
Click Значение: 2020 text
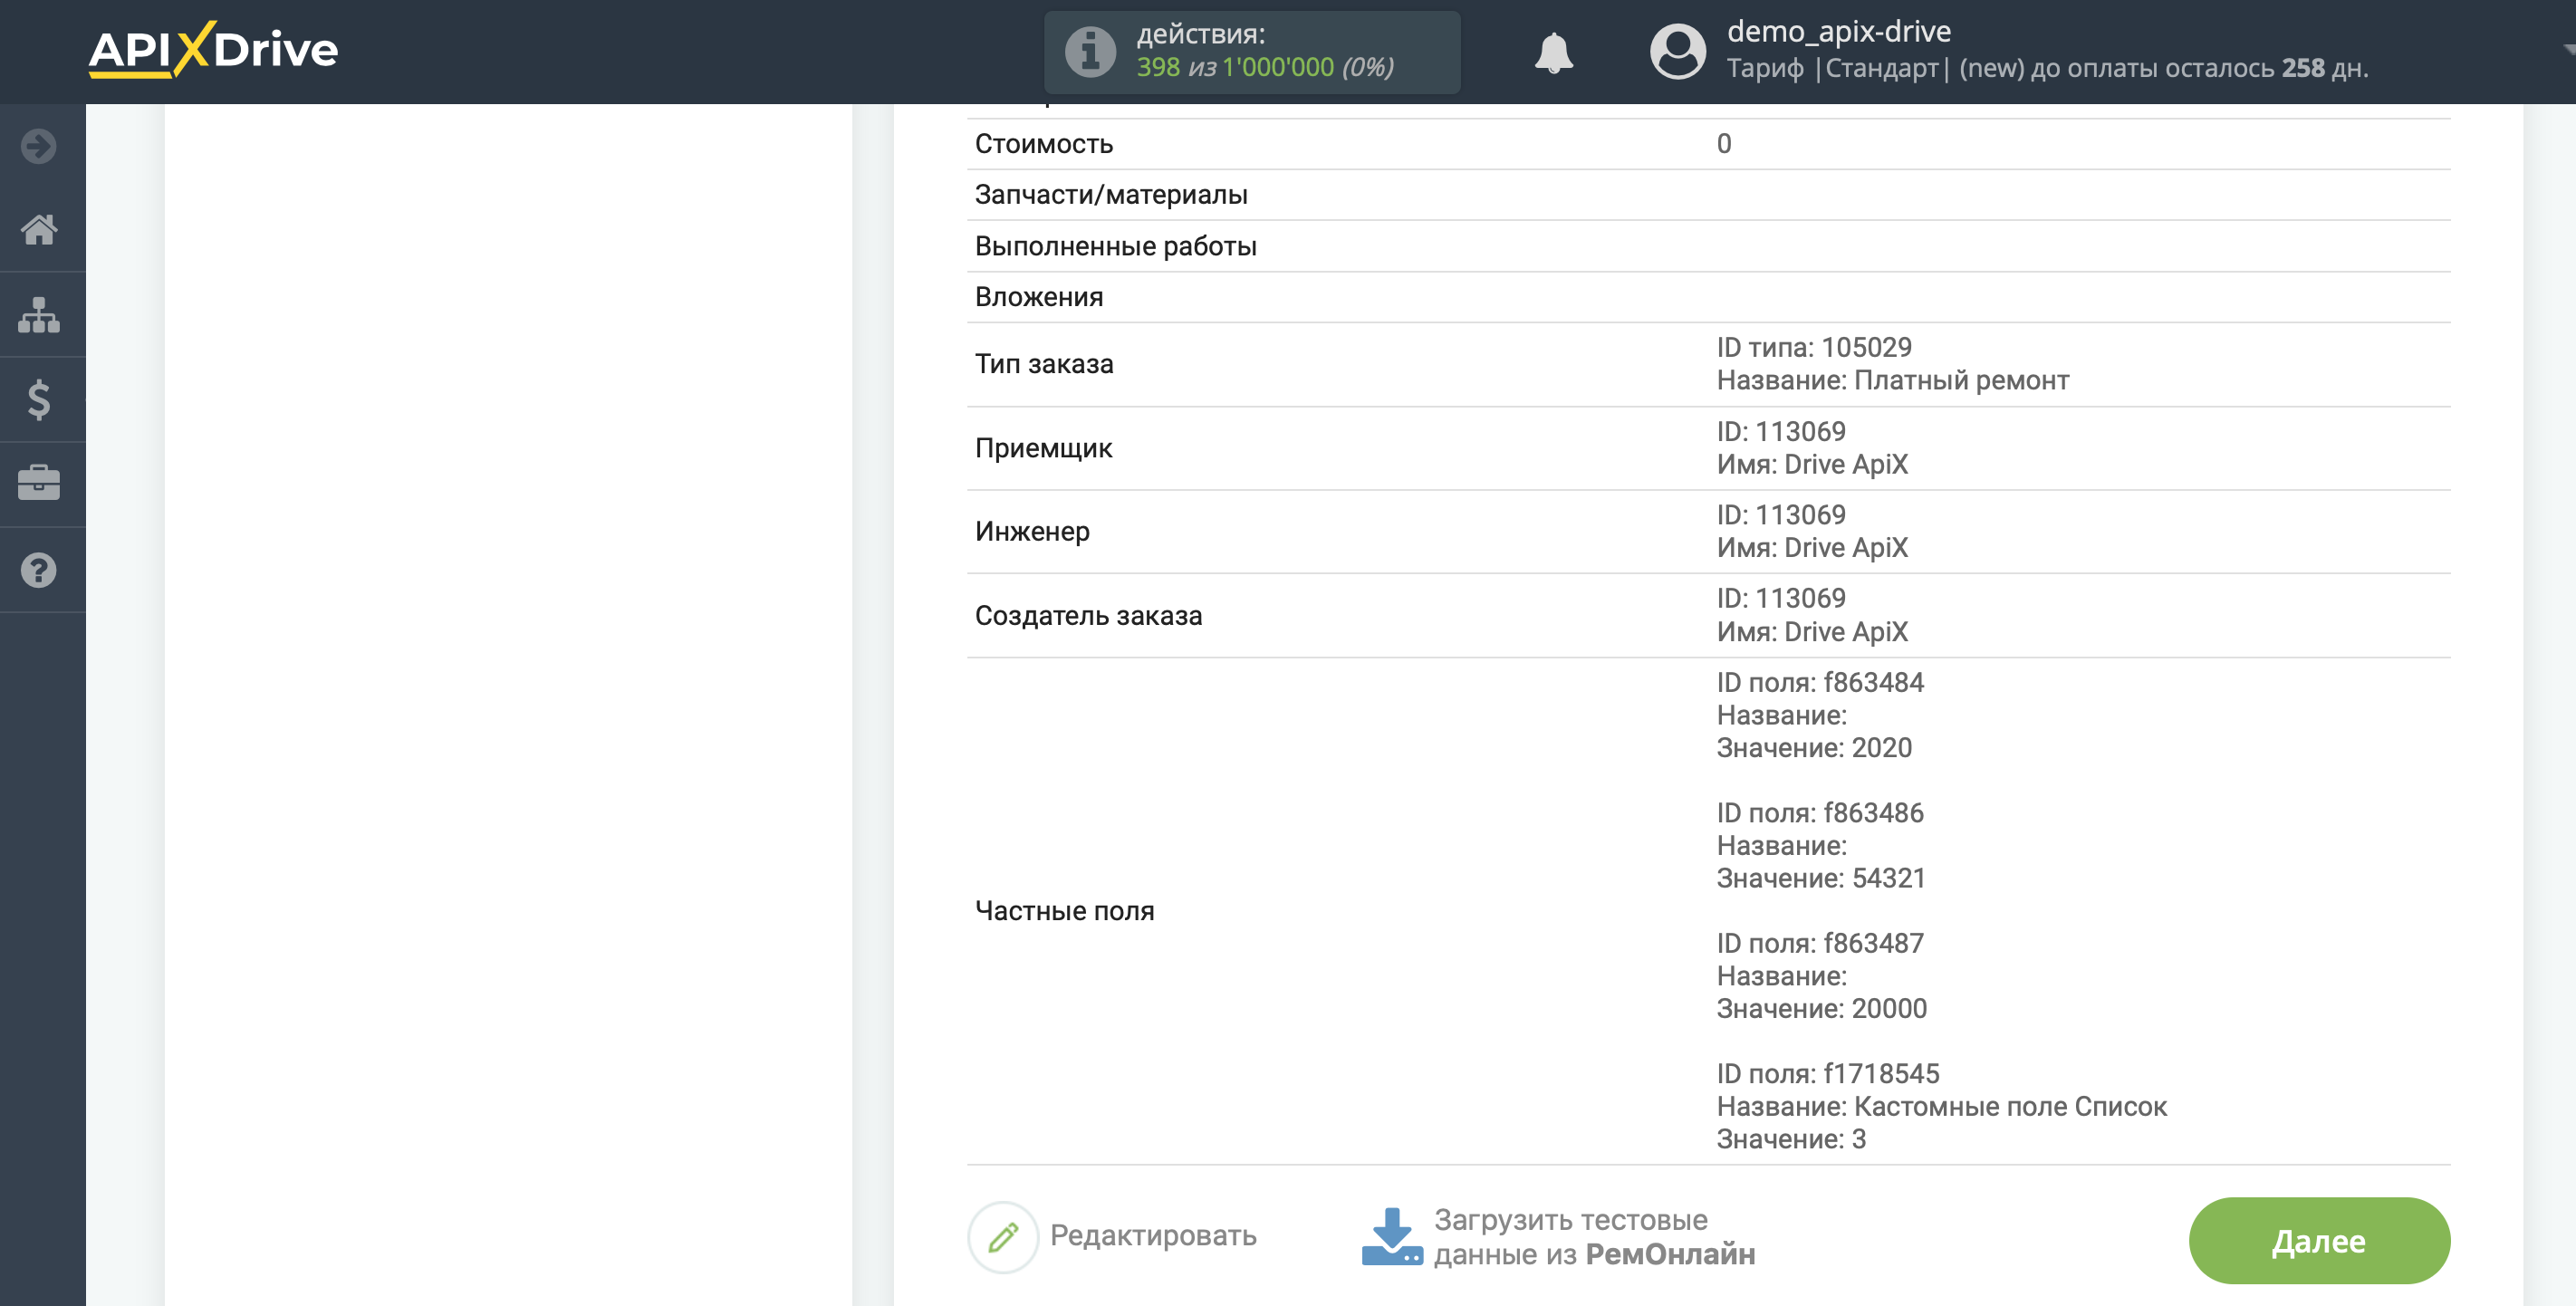point(1814,748)
